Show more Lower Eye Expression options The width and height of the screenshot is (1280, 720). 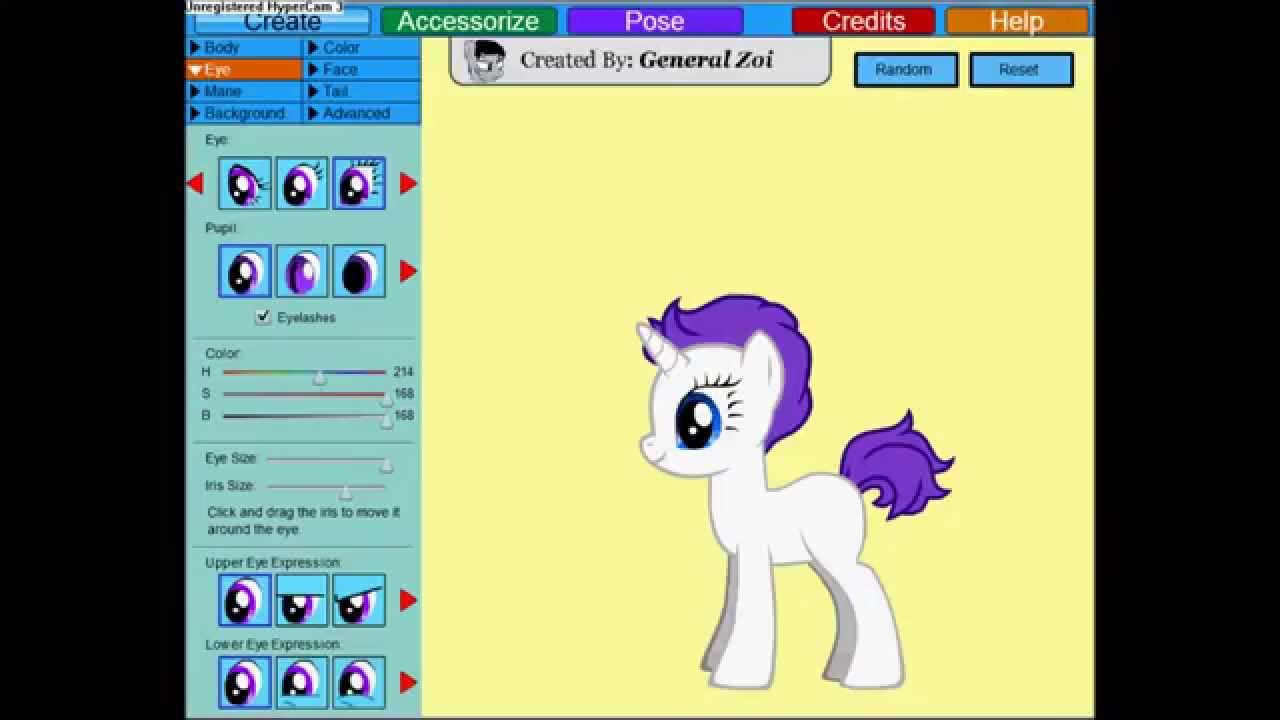[x=408, y=682]
